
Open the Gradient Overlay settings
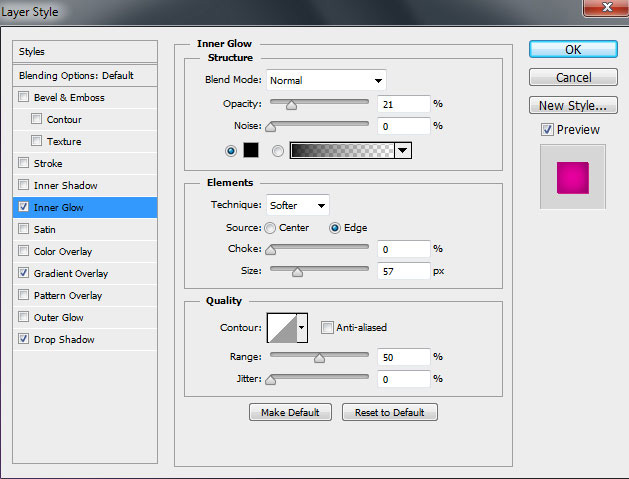[71, 274]
